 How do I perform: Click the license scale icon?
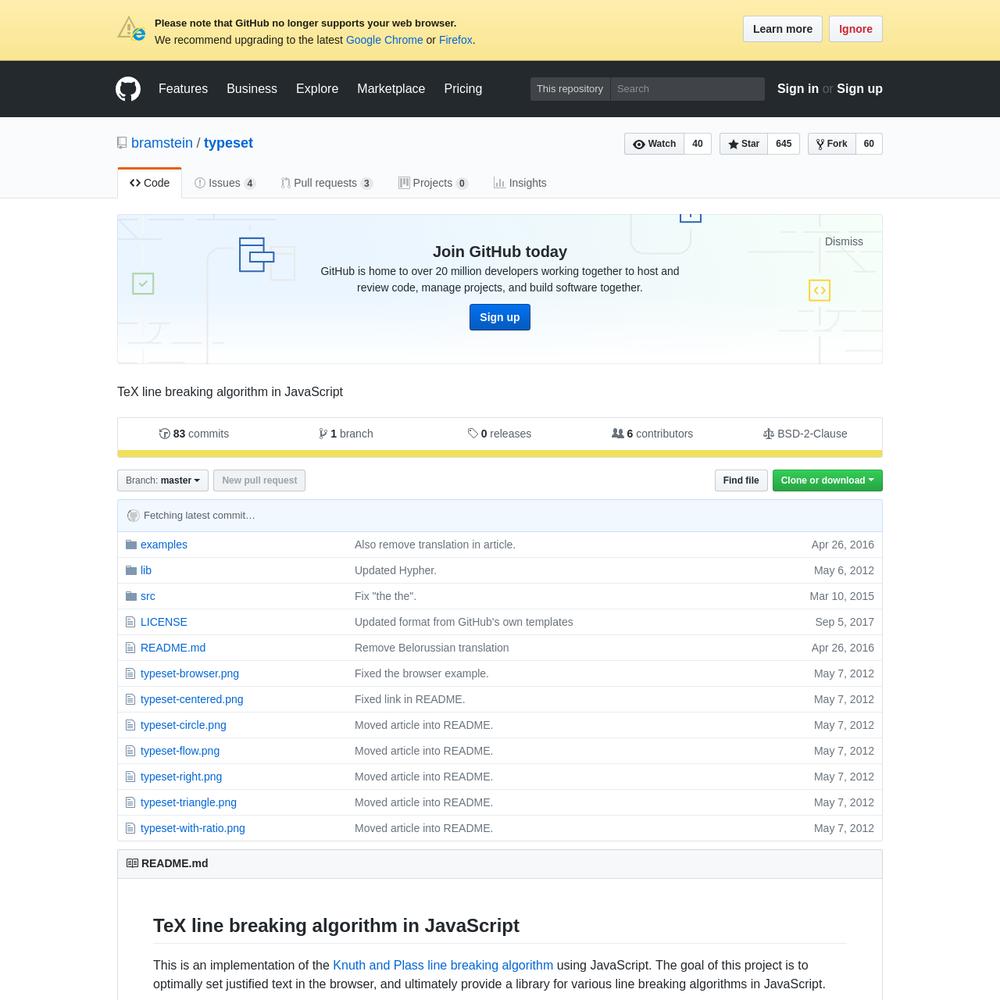(768, 434)
